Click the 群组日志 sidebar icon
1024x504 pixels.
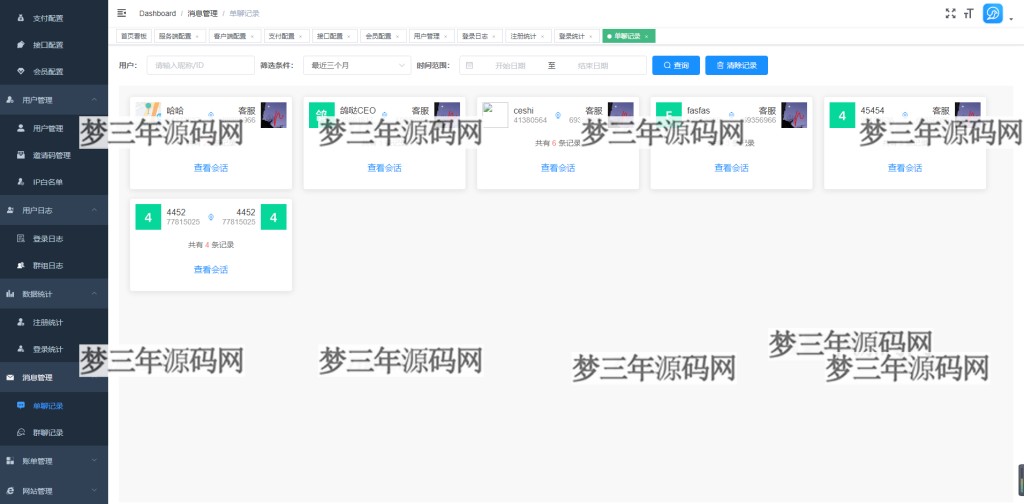pos(20,266)
